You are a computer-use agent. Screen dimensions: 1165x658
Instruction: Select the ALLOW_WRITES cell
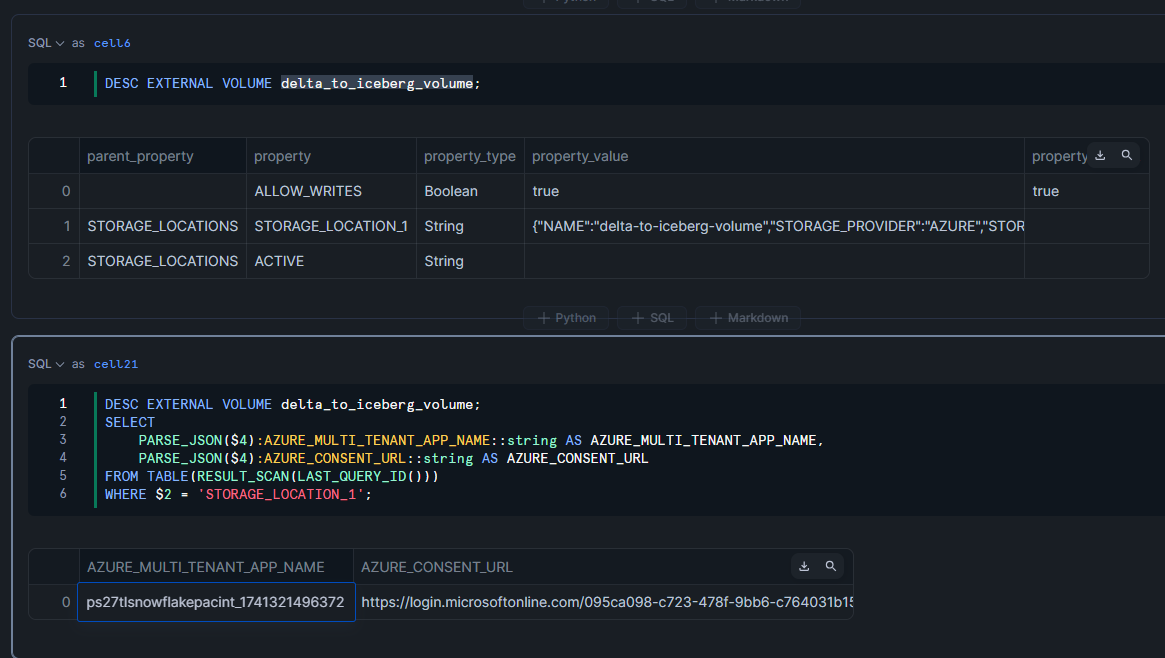point(331,191)
